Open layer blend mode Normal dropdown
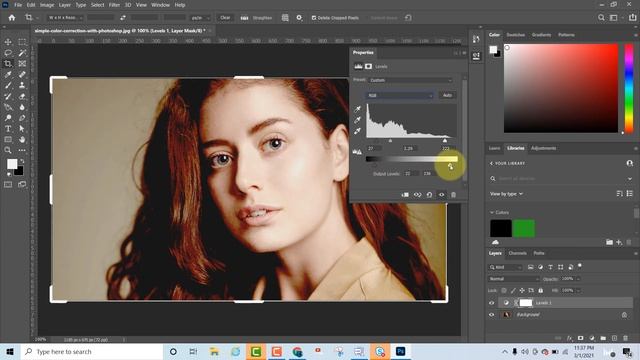Screen dimensions: 640x360 [513, 279]
